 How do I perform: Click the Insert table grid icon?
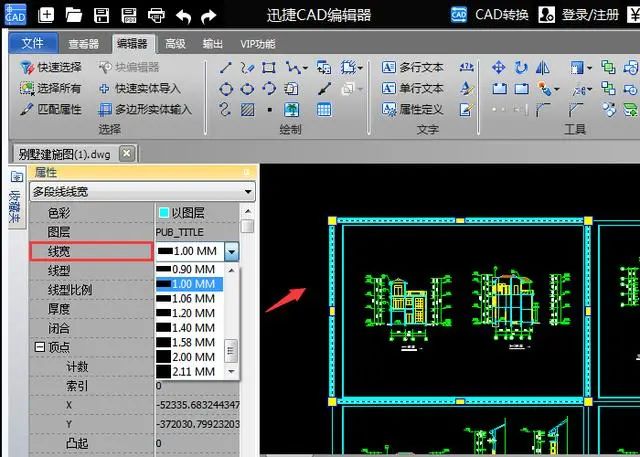pos(324,110)
